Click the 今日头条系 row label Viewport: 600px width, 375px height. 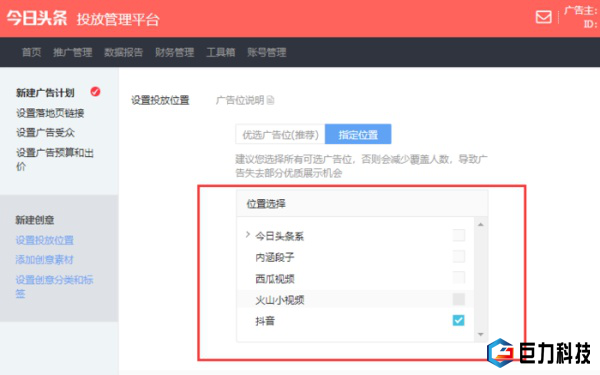280,236
